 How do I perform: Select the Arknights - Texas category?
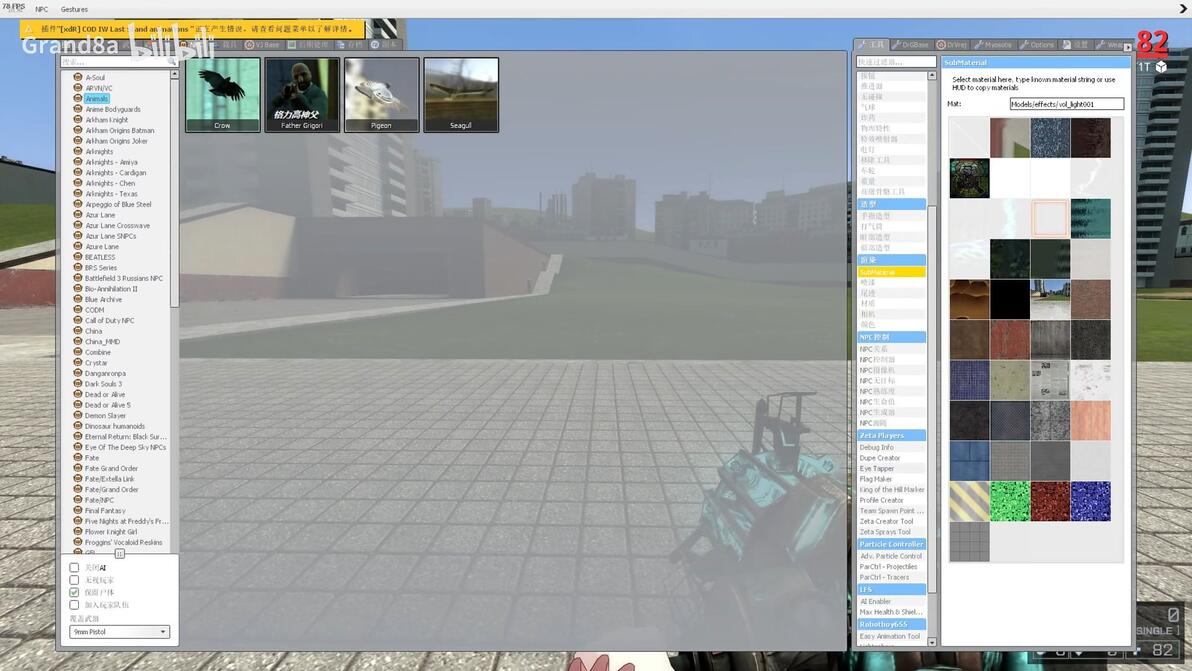click(111, 193)
